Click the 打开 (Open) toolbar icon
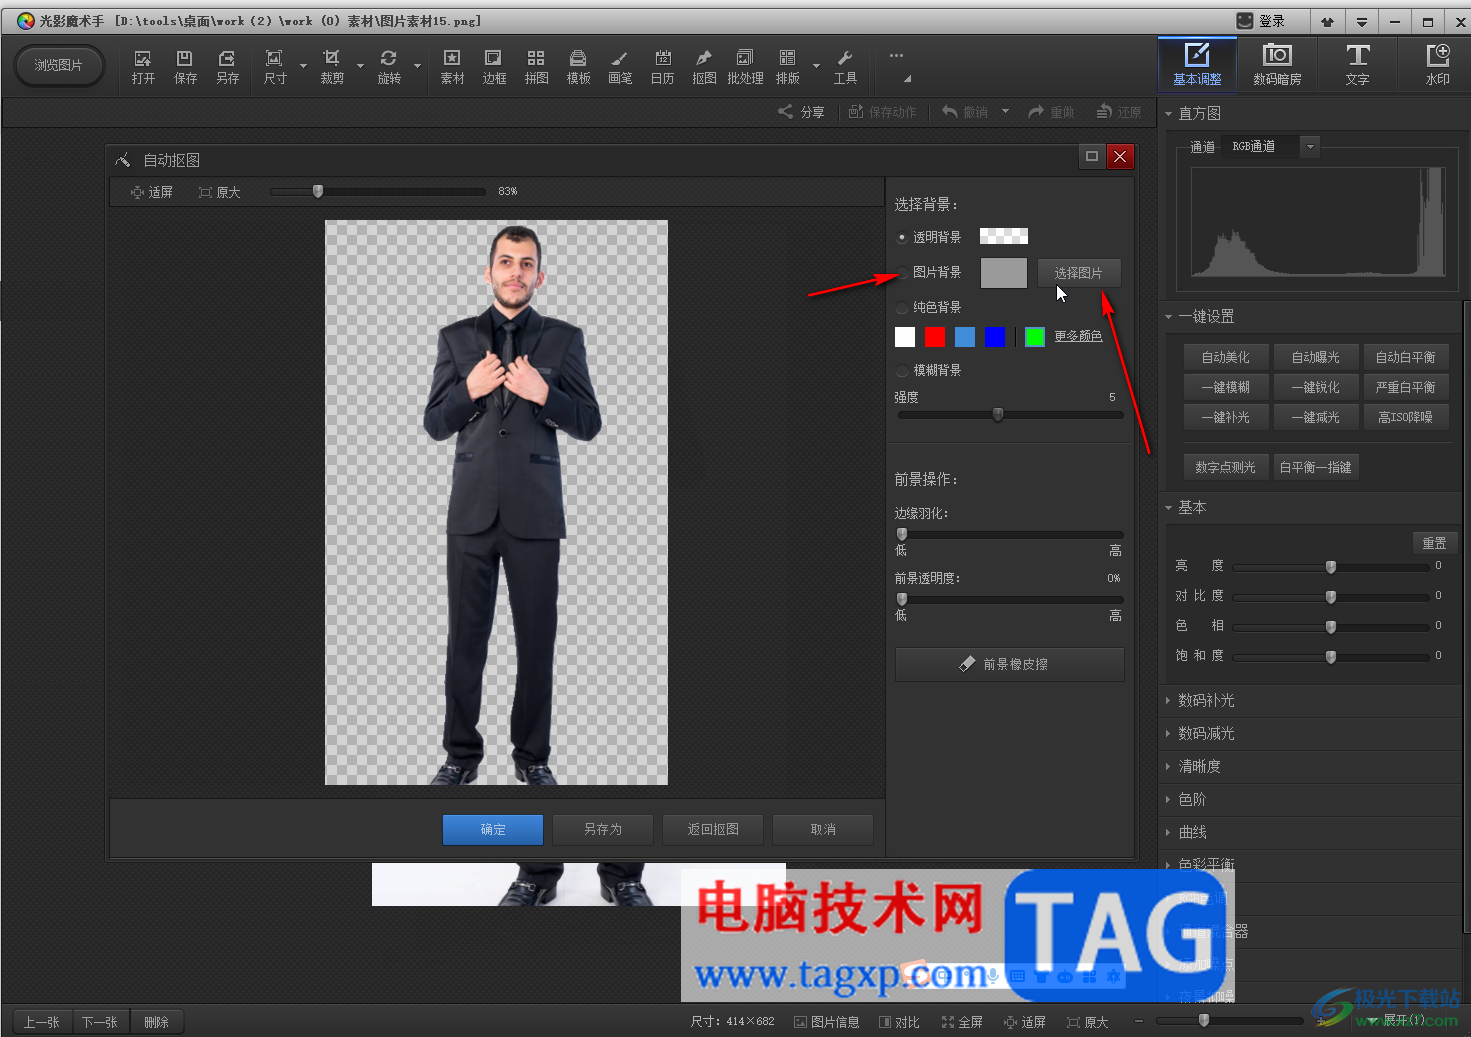Image resolution: width=1471 pixels, height=1037 pixels. (143, 66)
